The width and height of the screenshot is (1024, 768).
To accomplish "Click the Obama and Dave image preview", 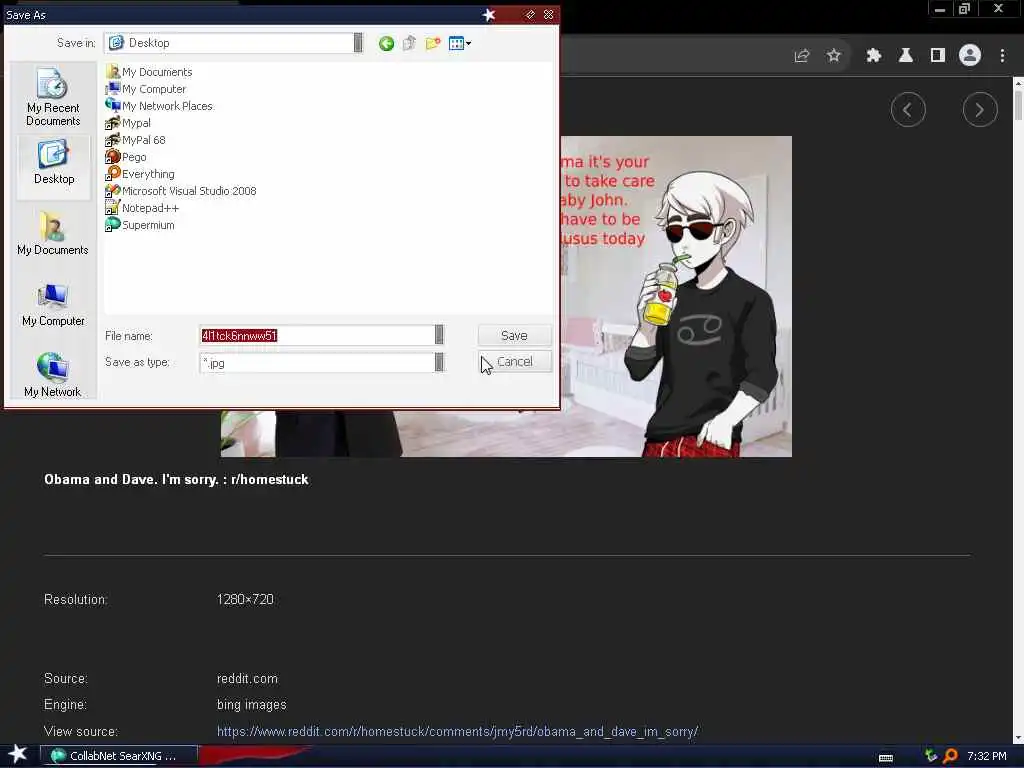I will [676, 296].
